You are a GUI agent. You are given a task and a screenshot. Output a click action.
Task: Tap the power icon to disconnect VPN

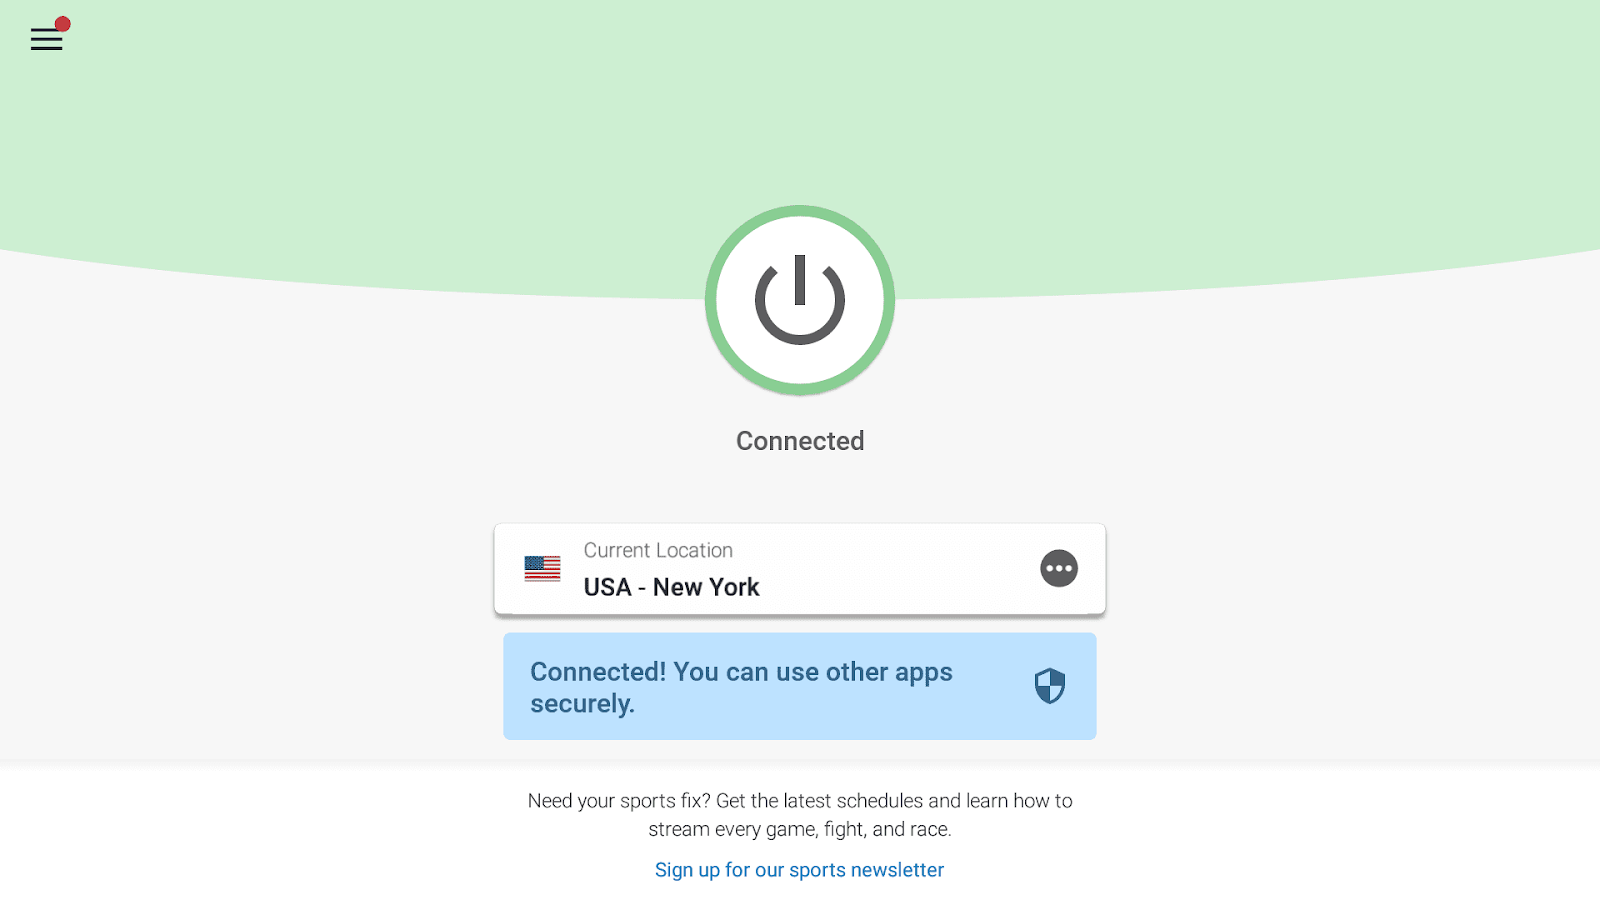click(x=800, y=300)
